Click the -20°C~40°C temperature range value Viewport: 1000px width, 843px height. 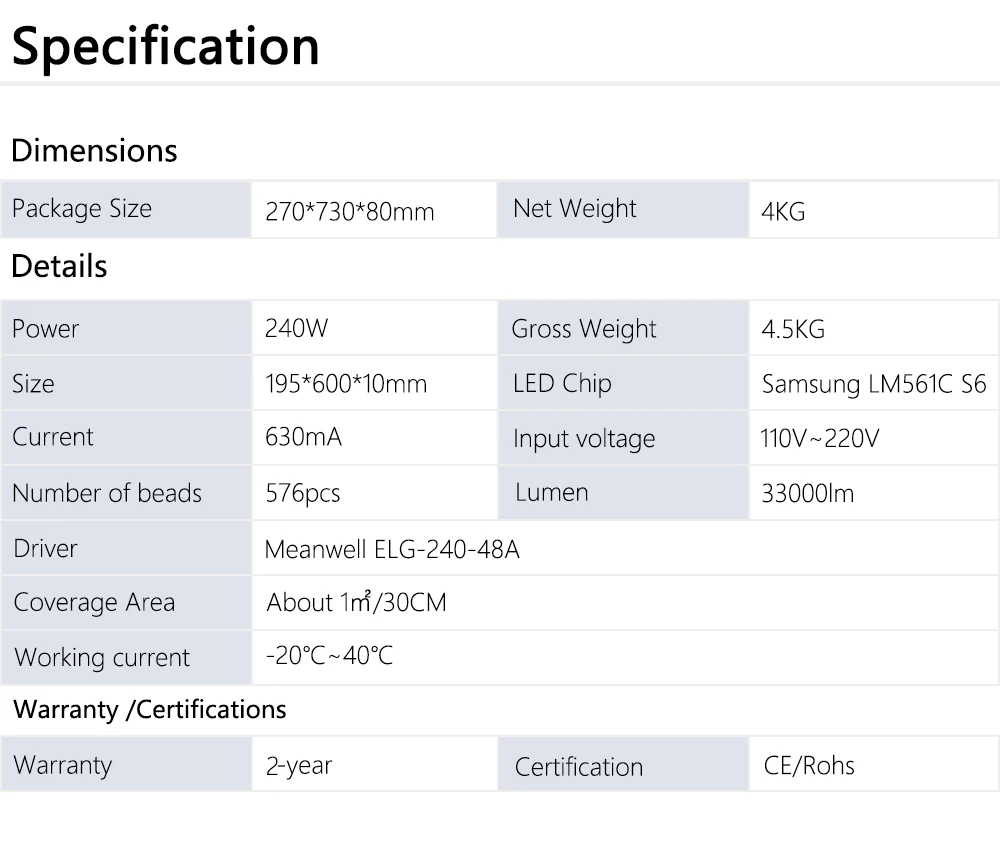tap(329, 656)
